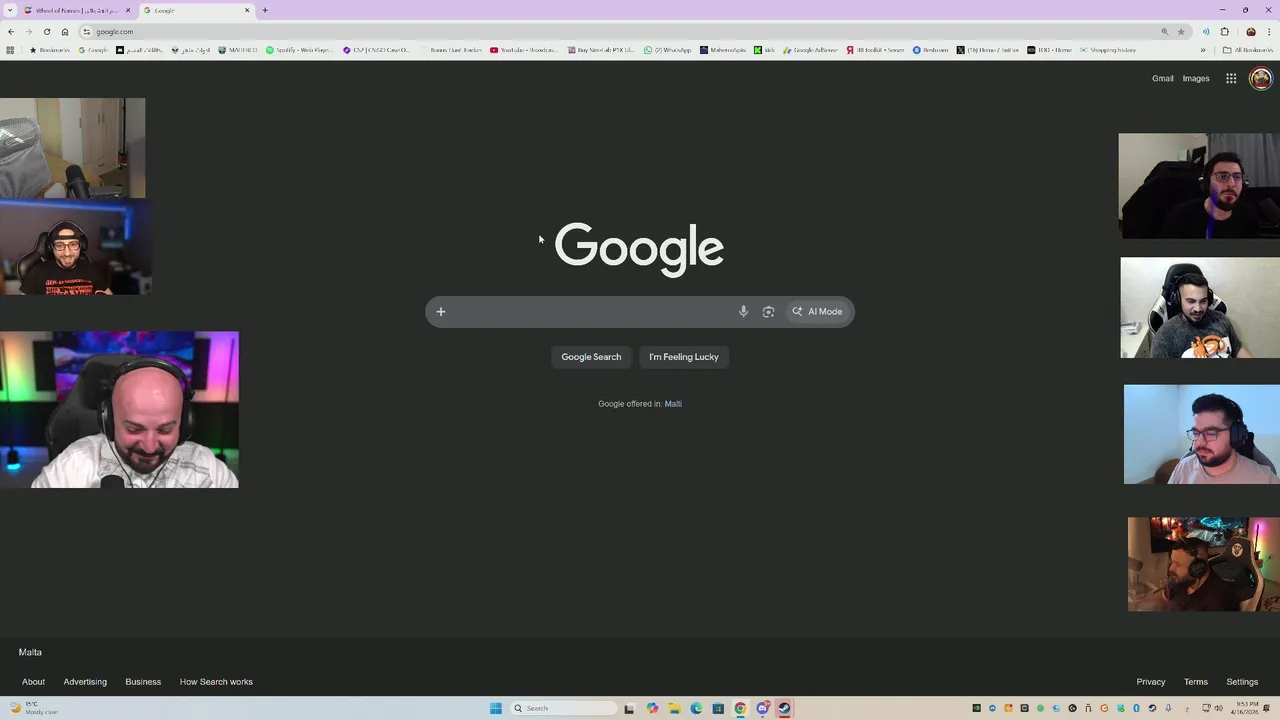This screenshot has width=1280, height=720.
Task: Select the Google tab
Action: tap(196, 10)
